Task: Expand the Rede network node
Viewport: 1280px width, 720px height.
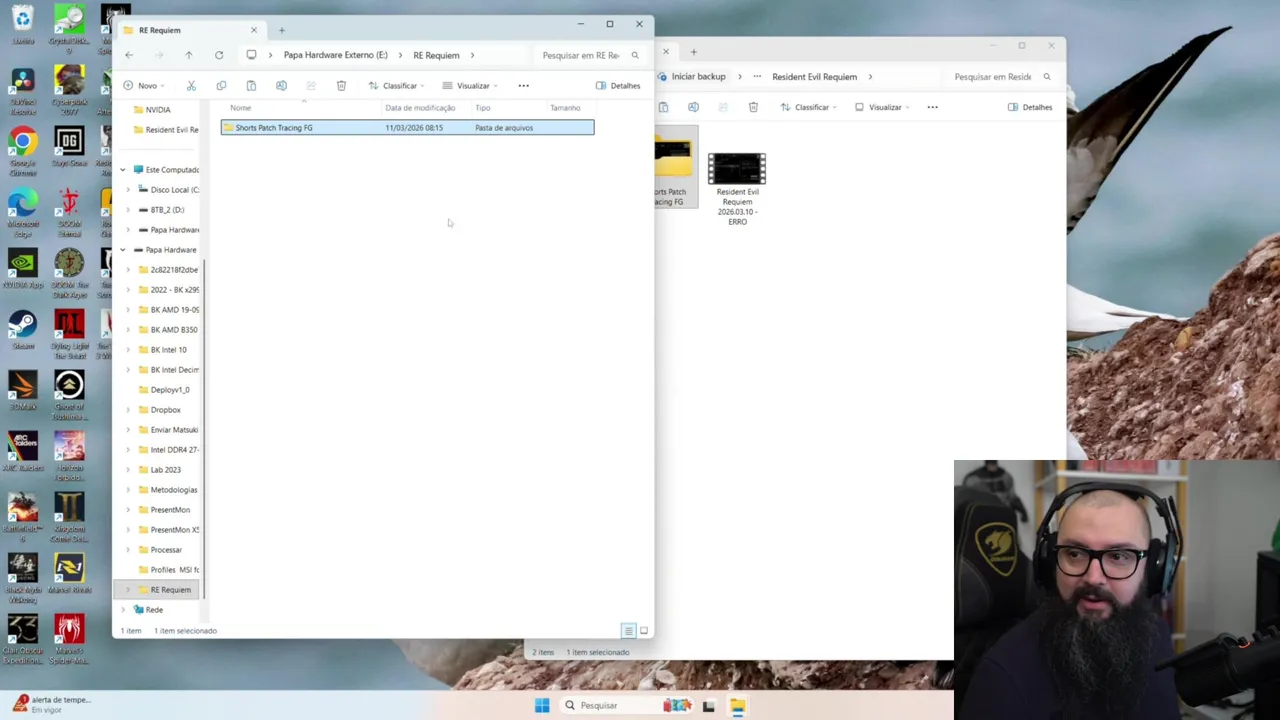Action: point(123,610)
